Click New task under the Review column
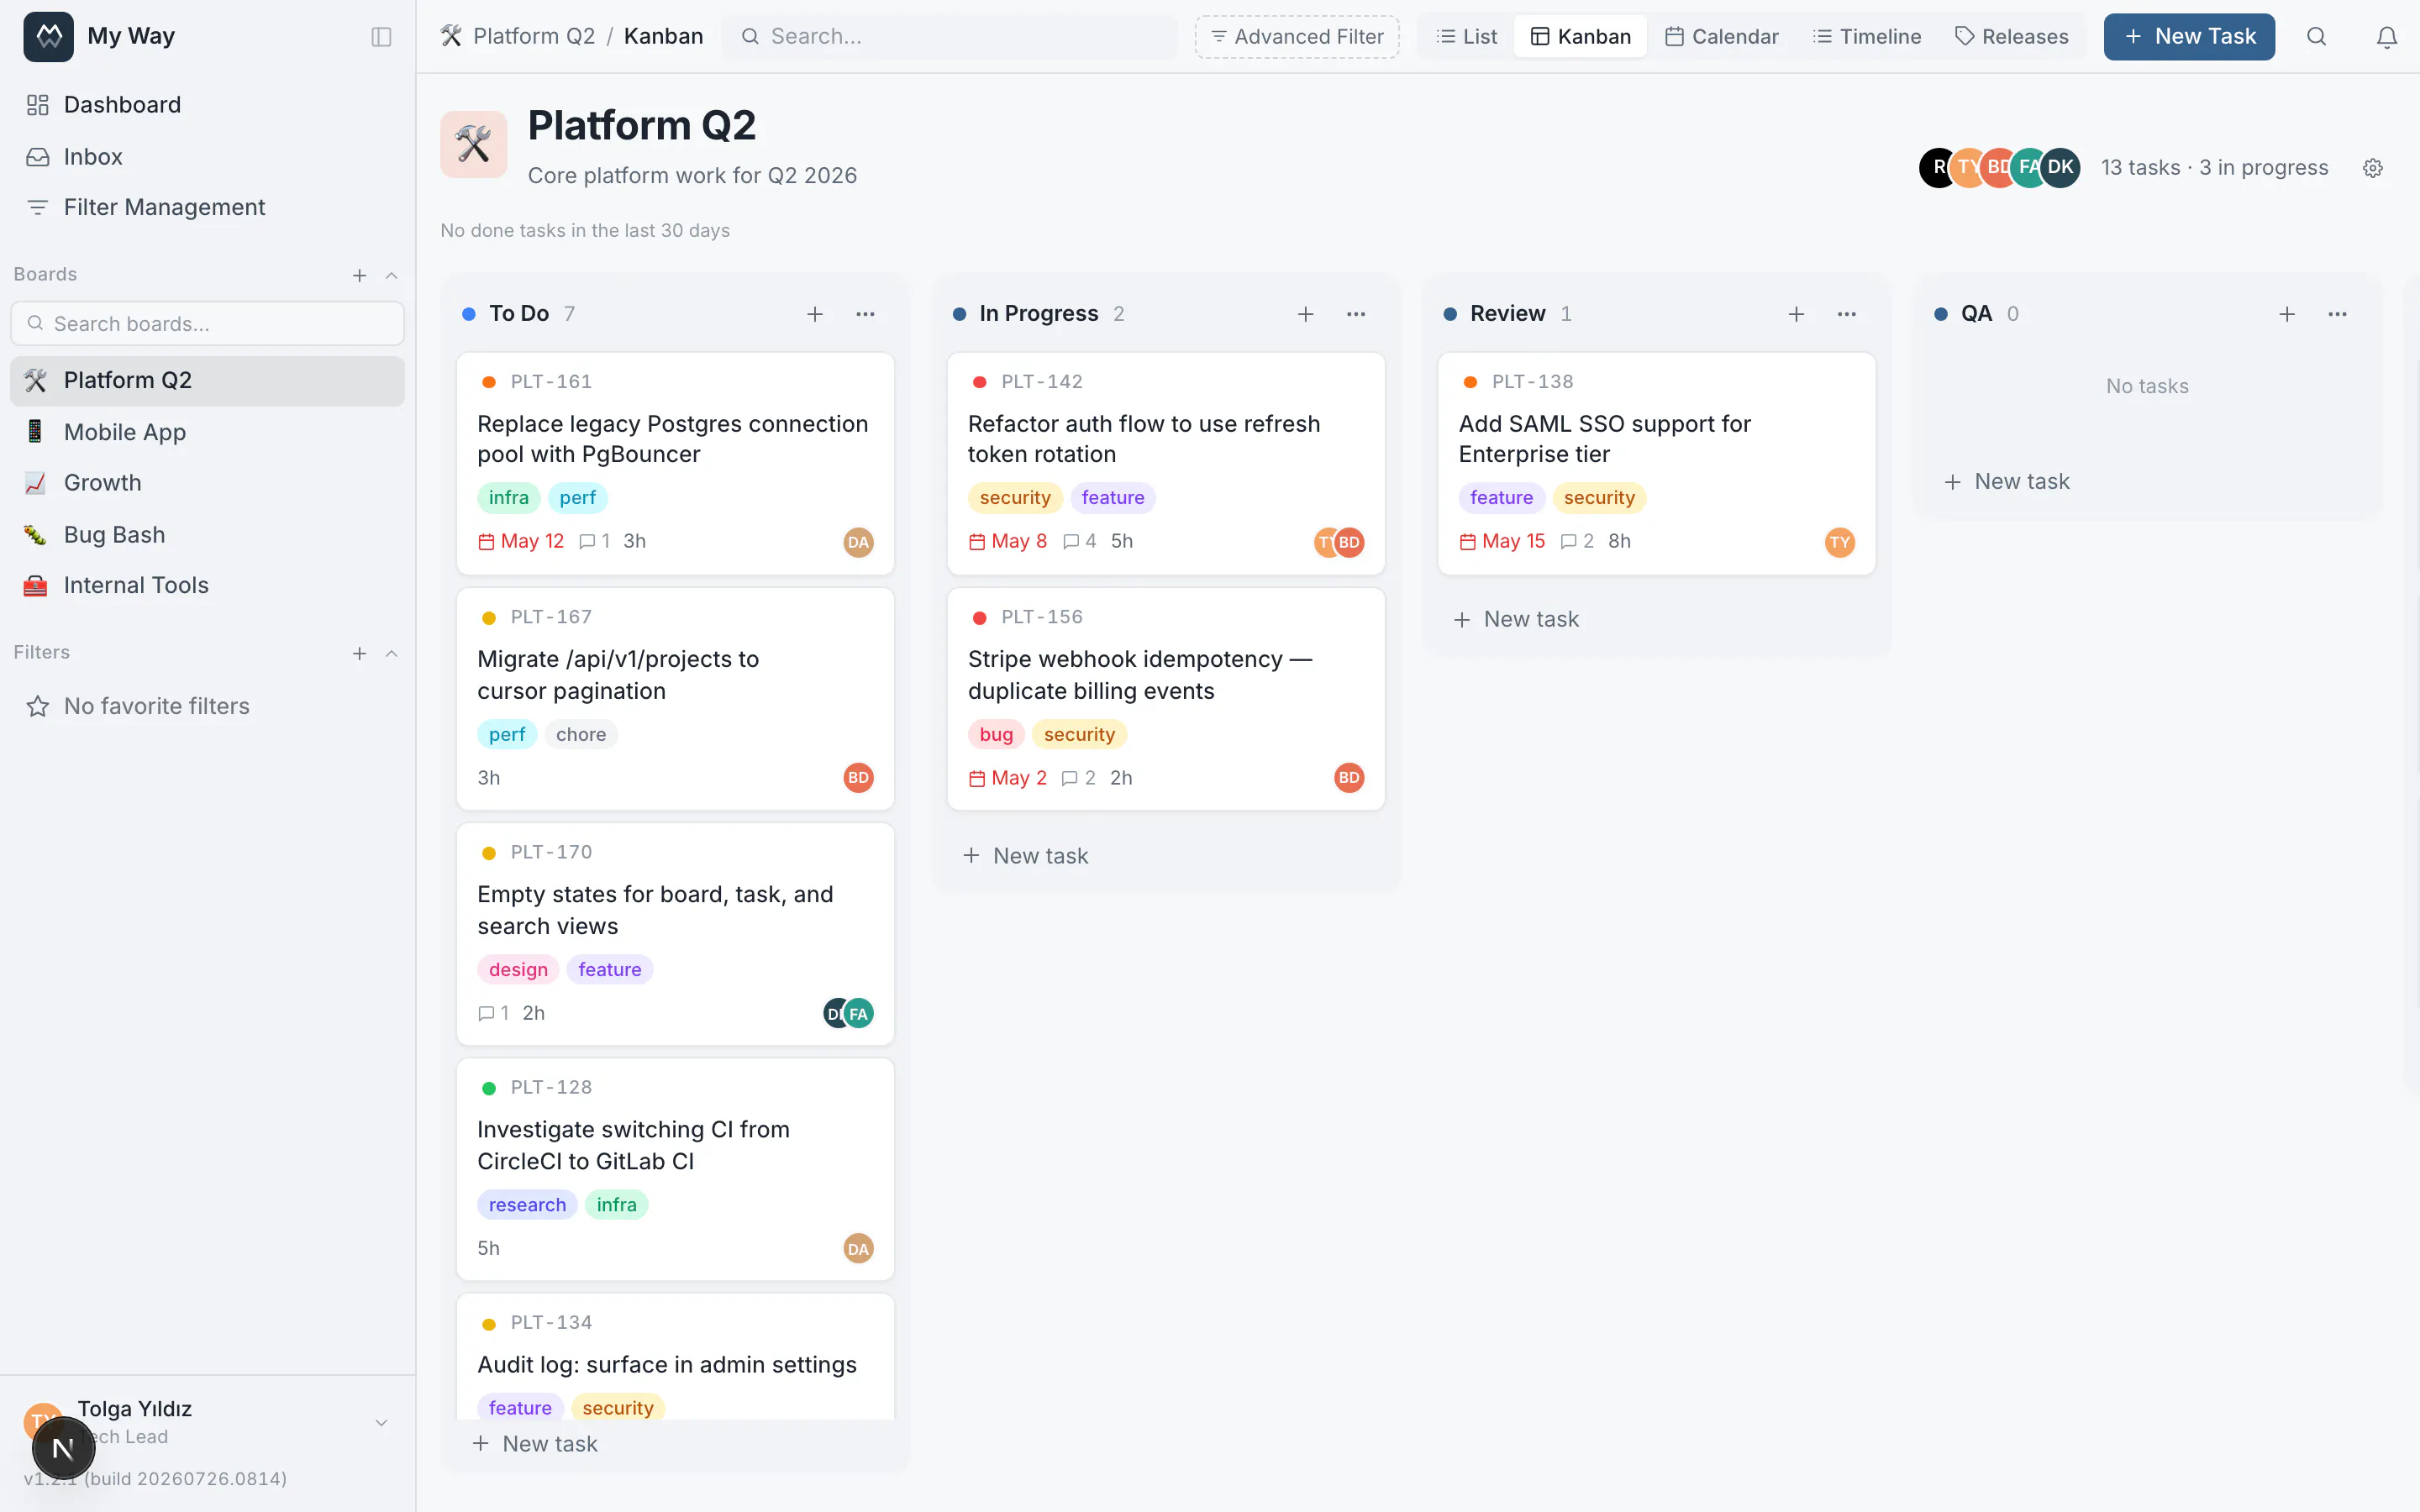Image resolution: width=2420 pixels, height=1512 pixels. point(1516,620)
